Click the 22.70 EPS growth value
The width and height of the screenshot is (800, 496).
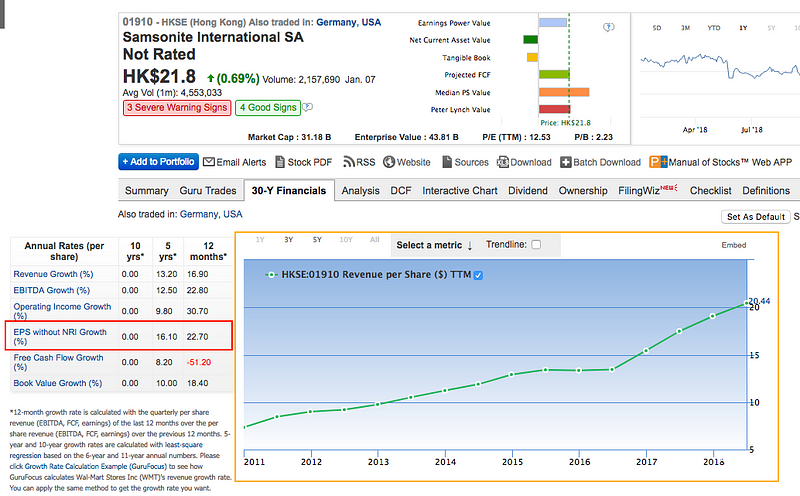coord(197,337)
